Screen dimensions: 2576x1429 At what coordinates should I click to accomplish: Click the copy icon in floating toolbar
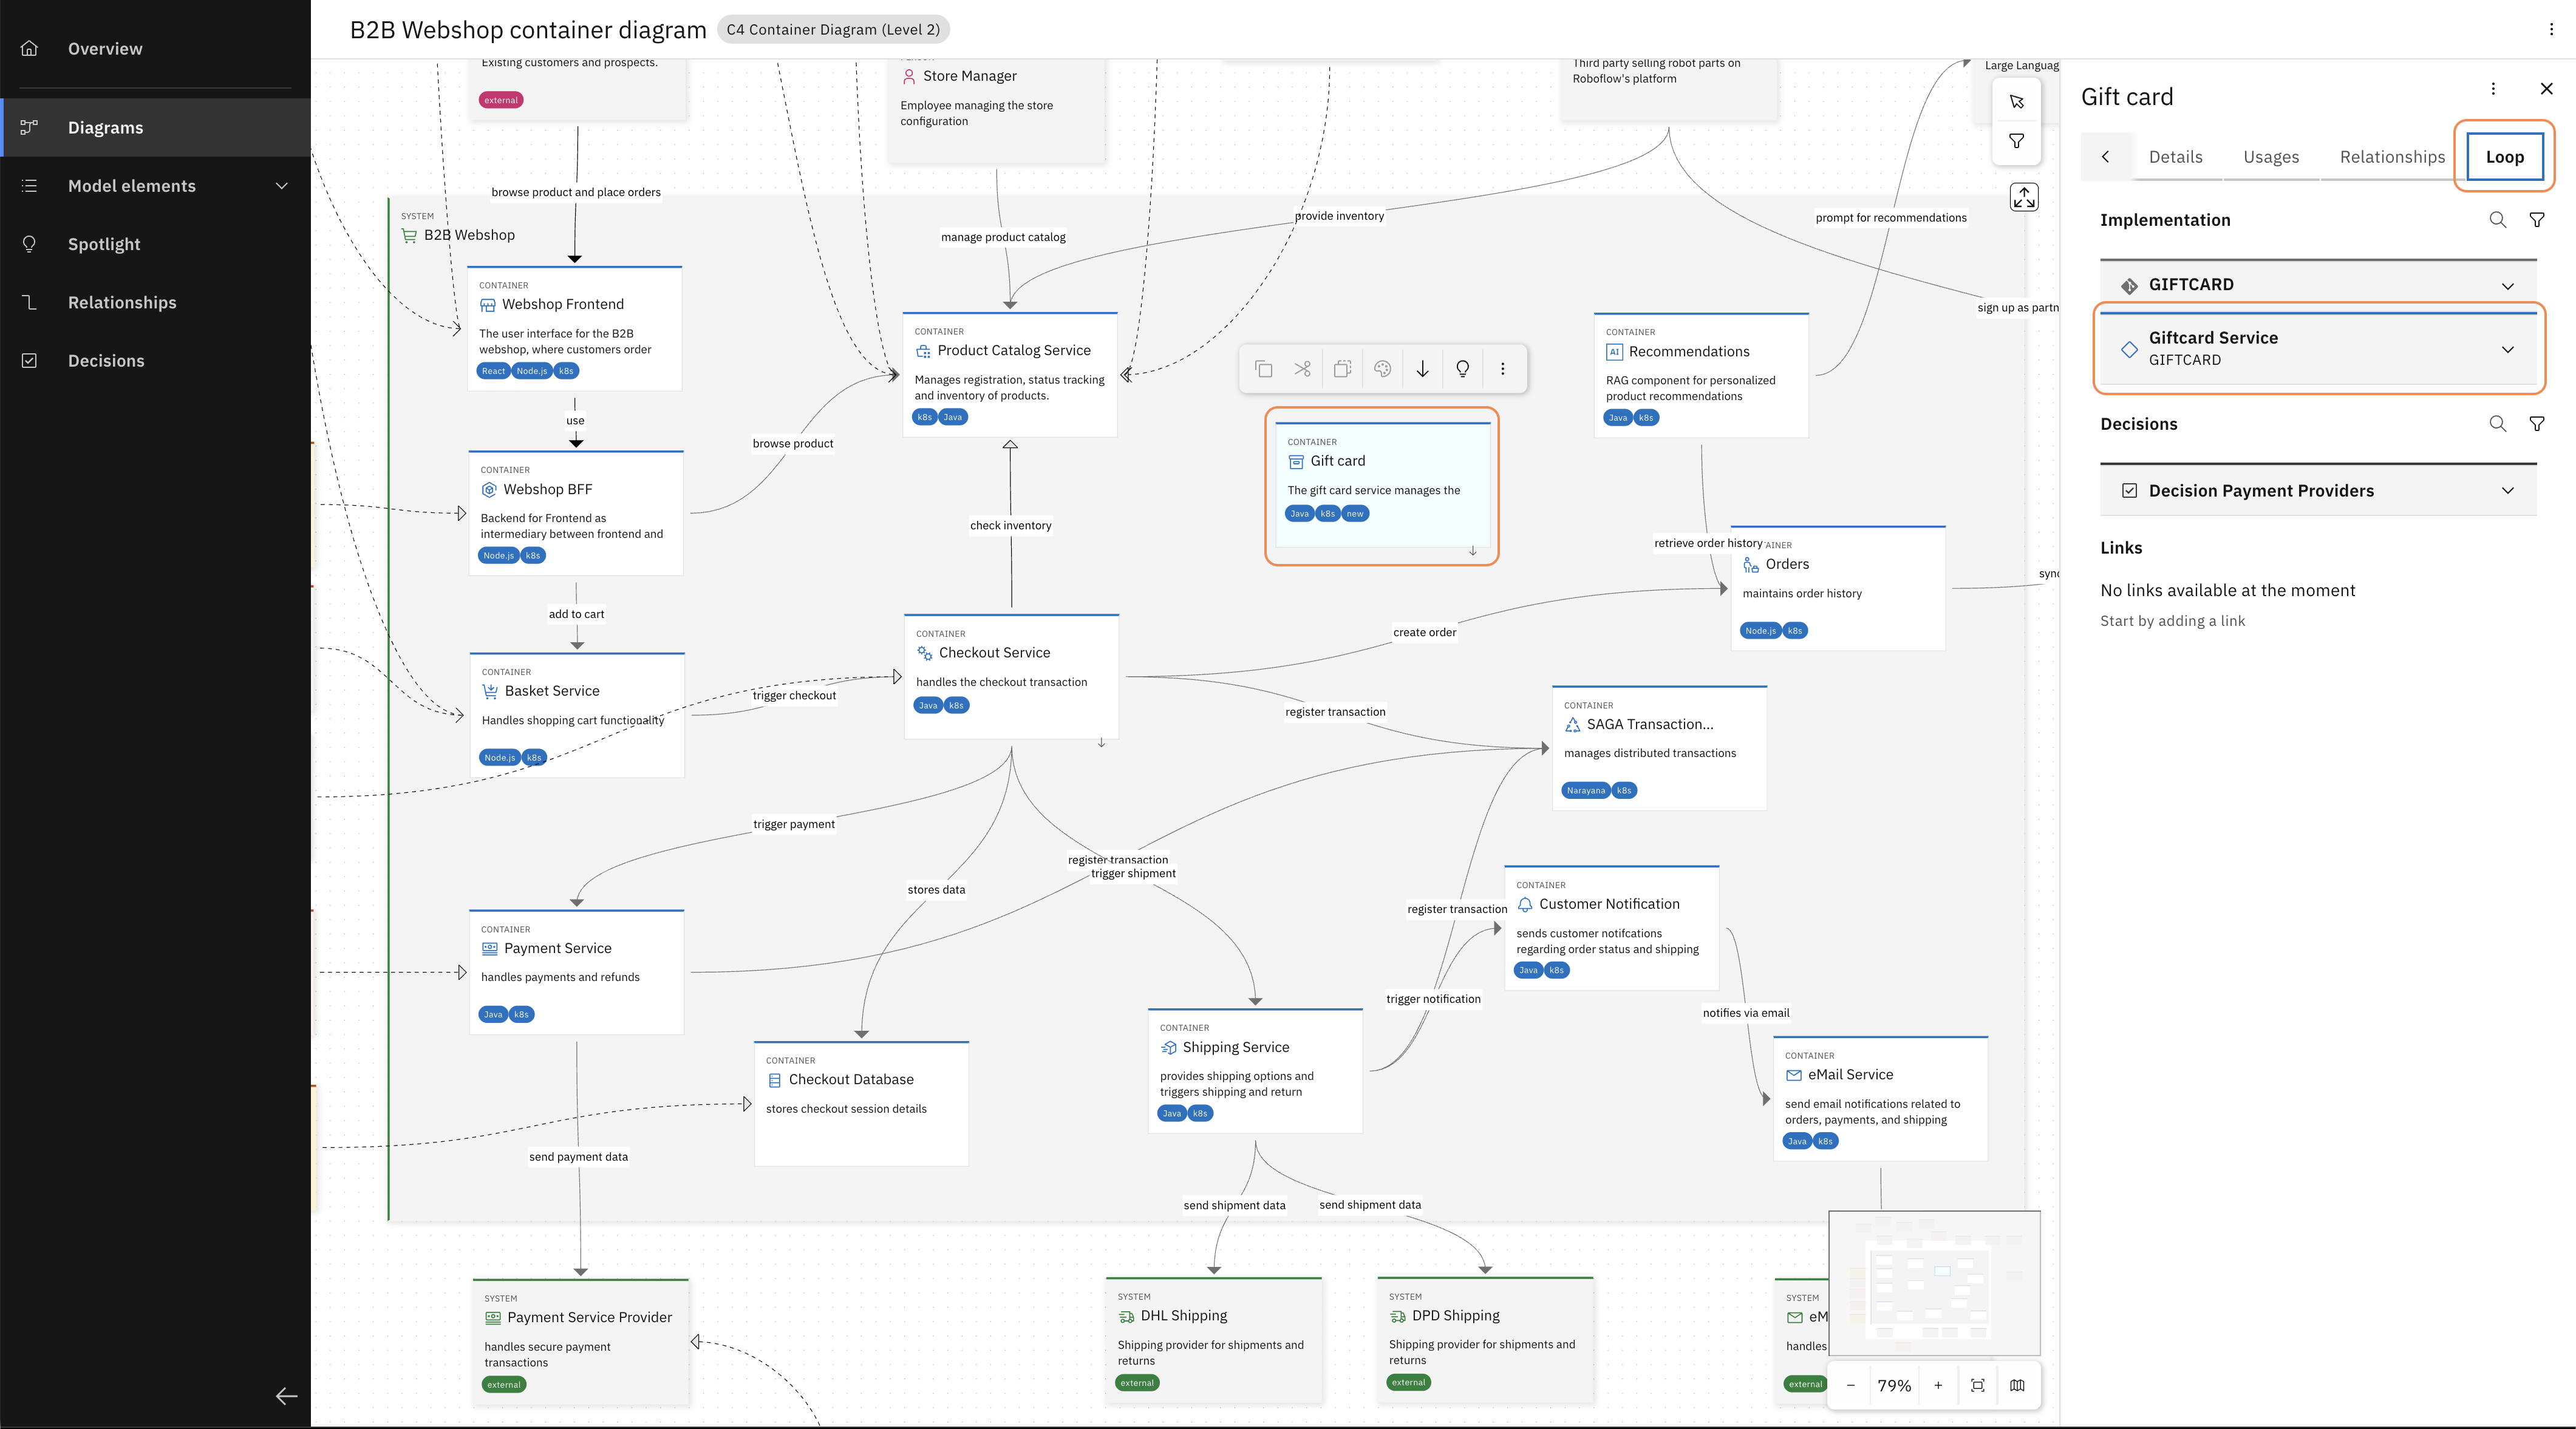click(x=1263, y=369)
